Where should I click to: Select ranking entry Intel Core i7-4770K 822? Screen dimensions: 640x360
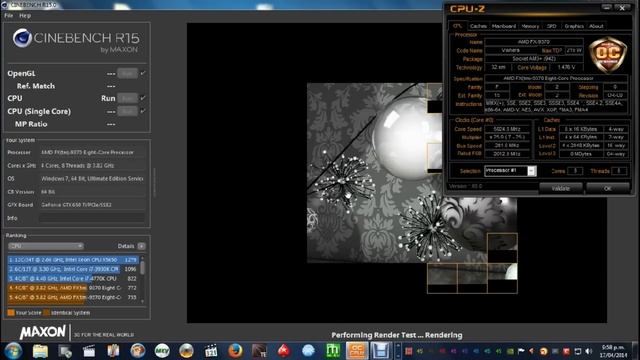click(73, 278)
